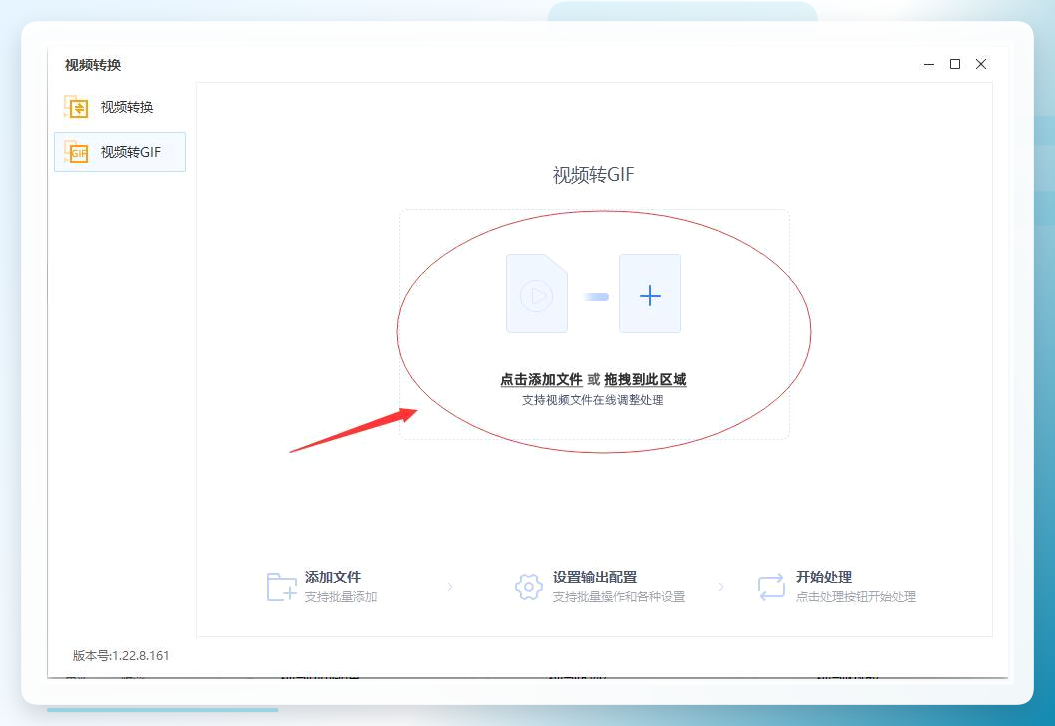Select the 视频转GIF sidebar item
Image resolution: width=1055 pixels, height=726 pixels.
pos(120,152)
